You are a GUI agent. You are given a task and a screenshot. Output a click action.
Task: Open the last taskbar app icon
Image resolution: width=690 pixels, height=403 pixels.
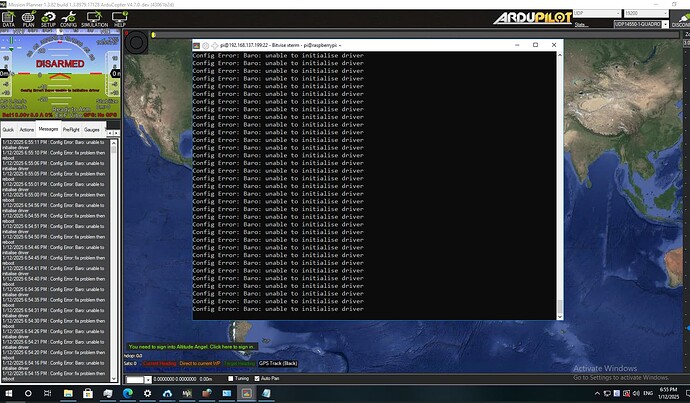[266, 393]
